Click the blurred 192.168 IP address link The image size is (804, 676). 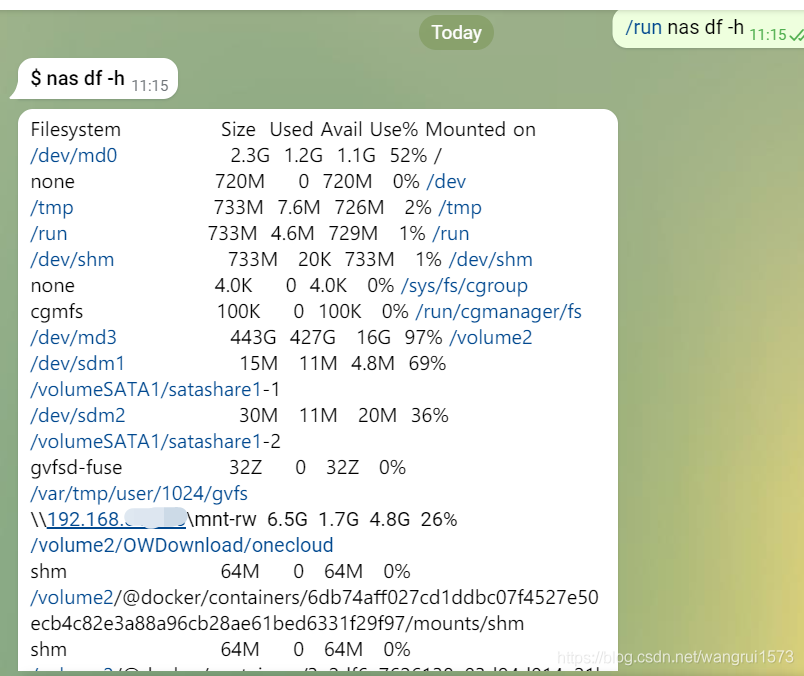click(116, 520)
